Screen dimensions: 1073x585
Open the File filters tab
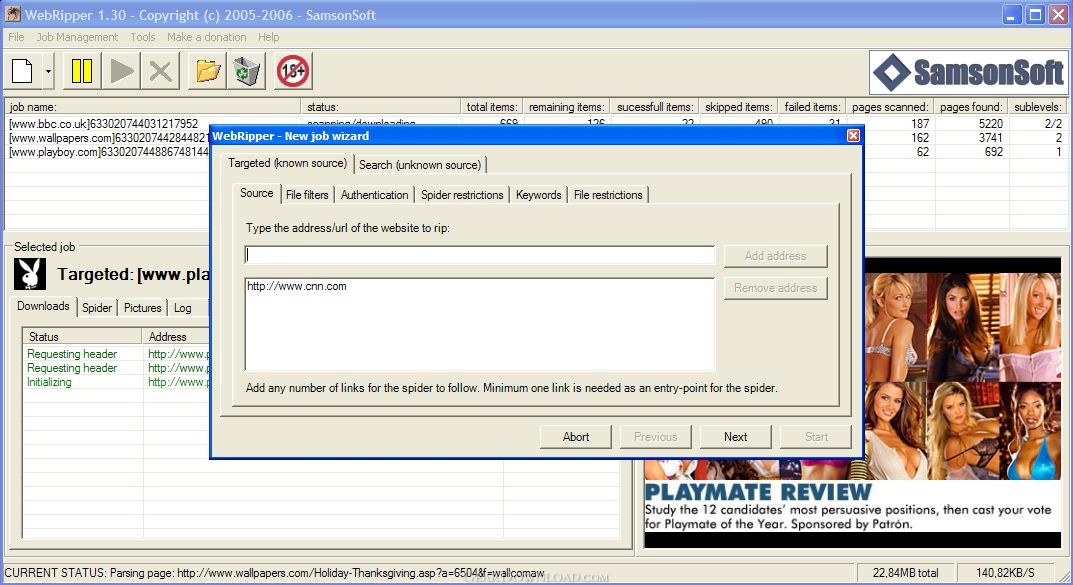coord(307,195)
